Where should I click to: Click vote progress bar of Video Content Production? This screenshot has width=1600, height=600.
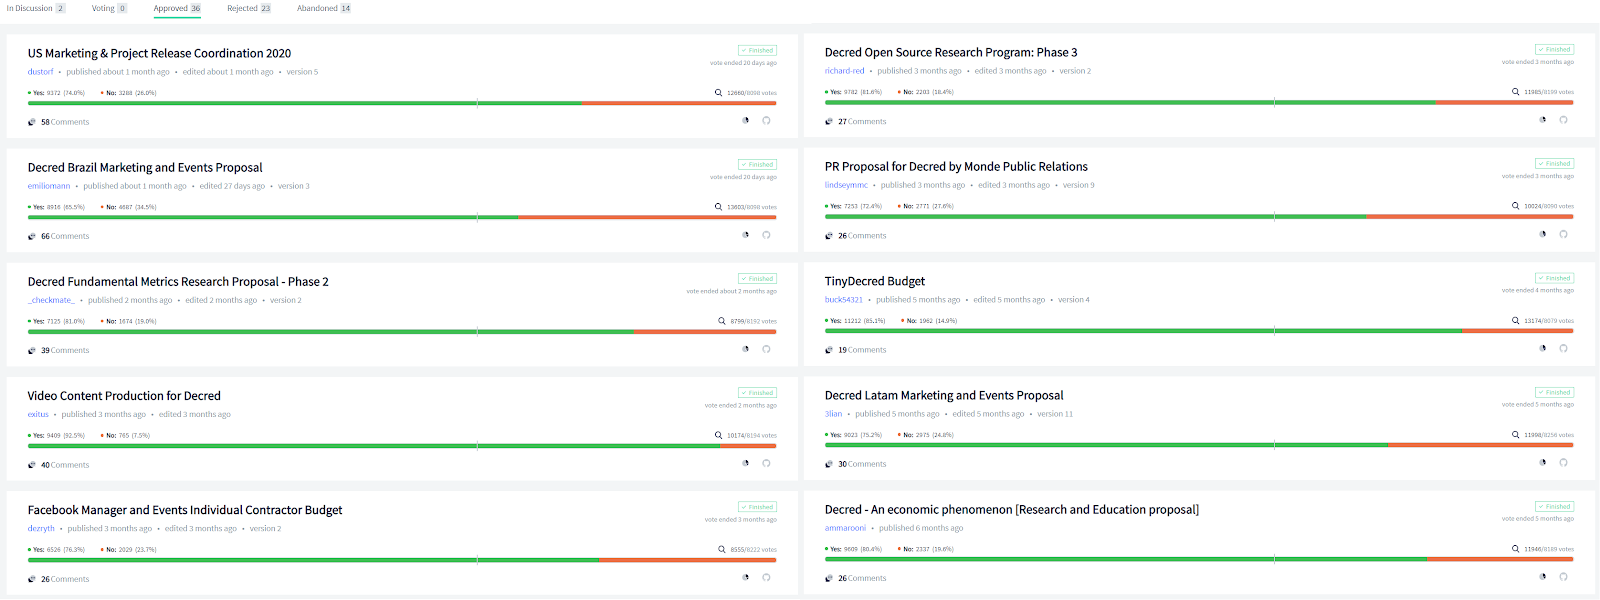pyautogui.click(x=402, y=445)
